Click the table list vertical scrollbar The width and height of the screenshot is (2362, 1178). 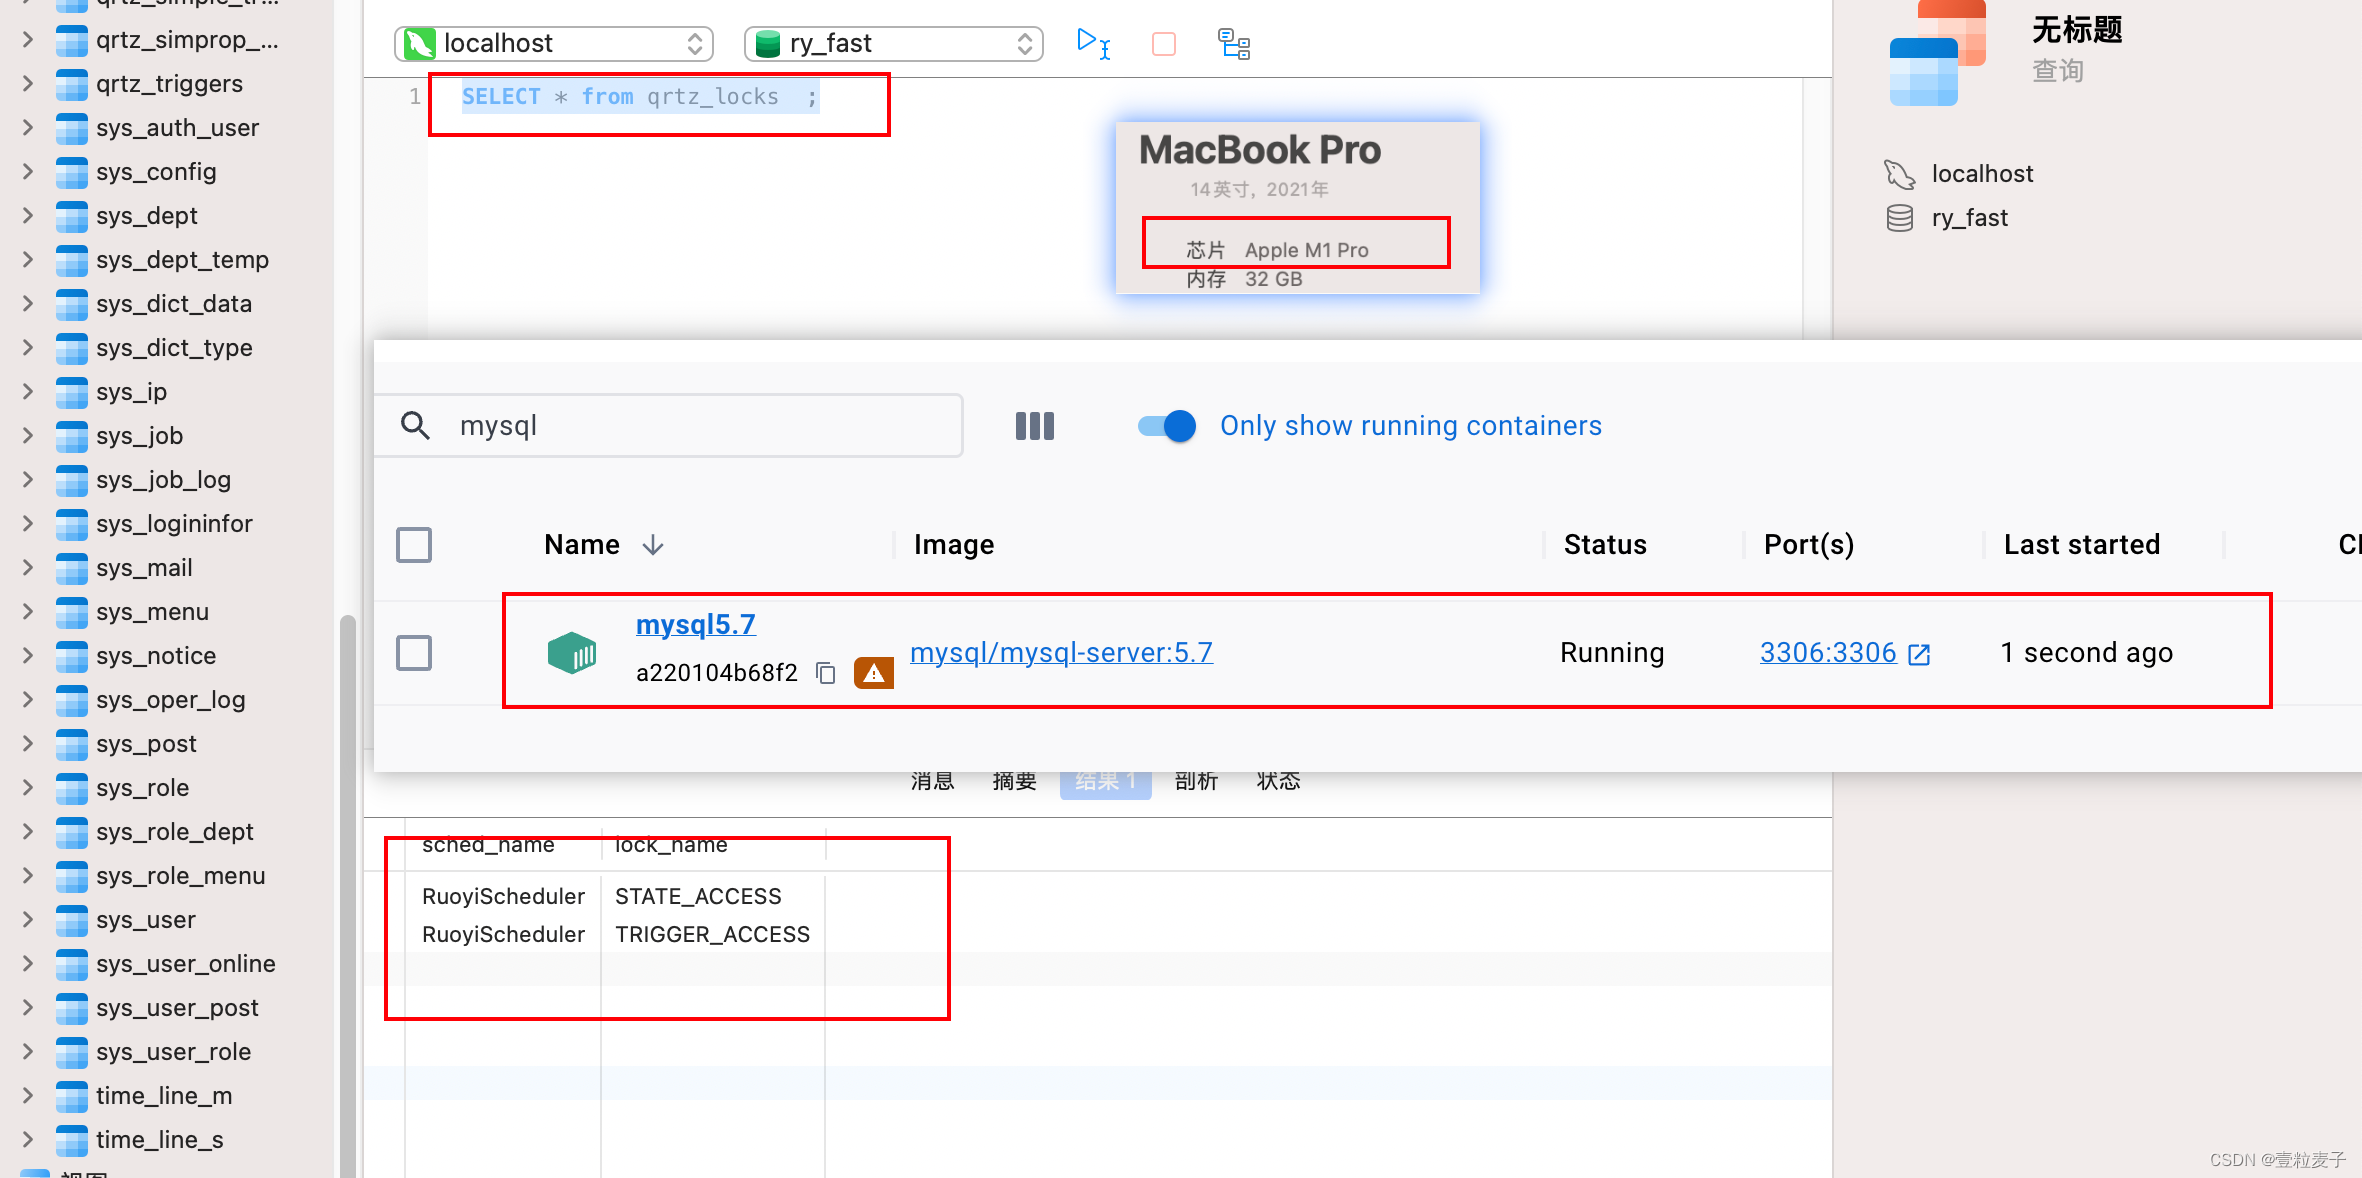click(348, 895)
